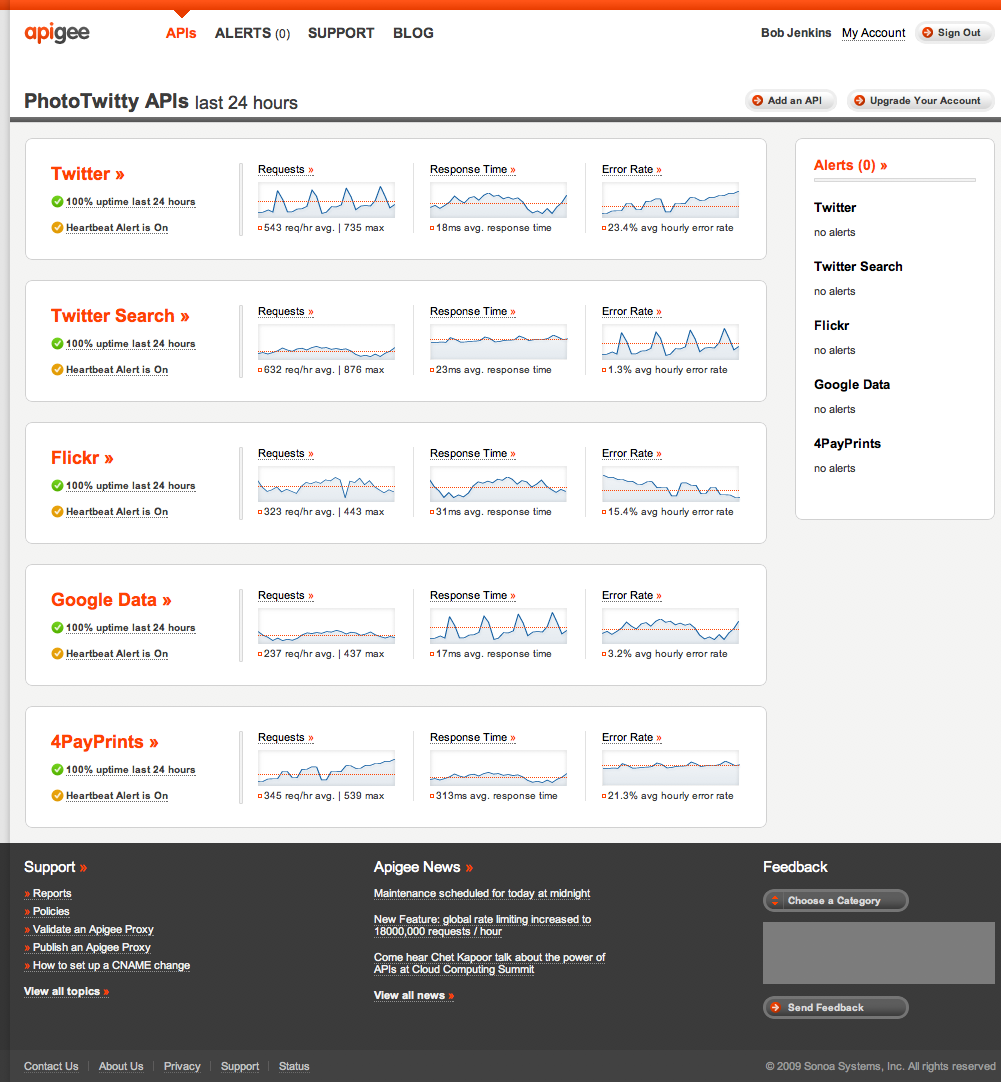The width and height of the screenshot is (1001, 1082).
Task: Open the ALERTS (0) tab
Action: click(x=252, y=33)
